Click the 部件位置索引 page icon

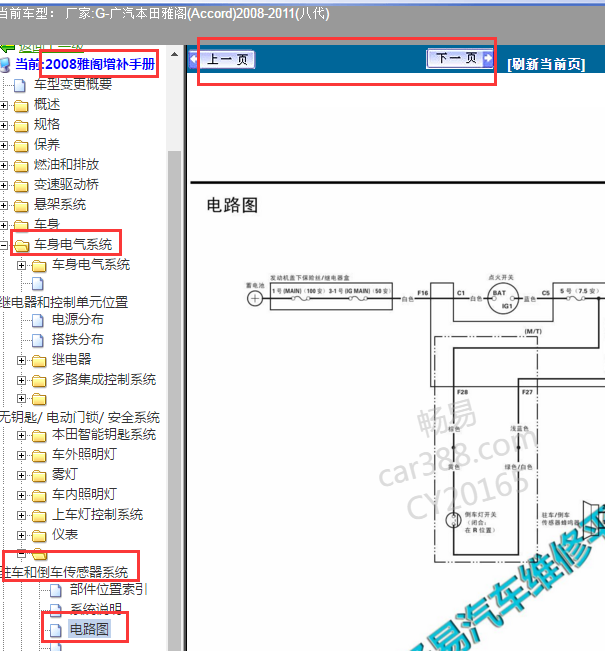click(x=56, y=590)
